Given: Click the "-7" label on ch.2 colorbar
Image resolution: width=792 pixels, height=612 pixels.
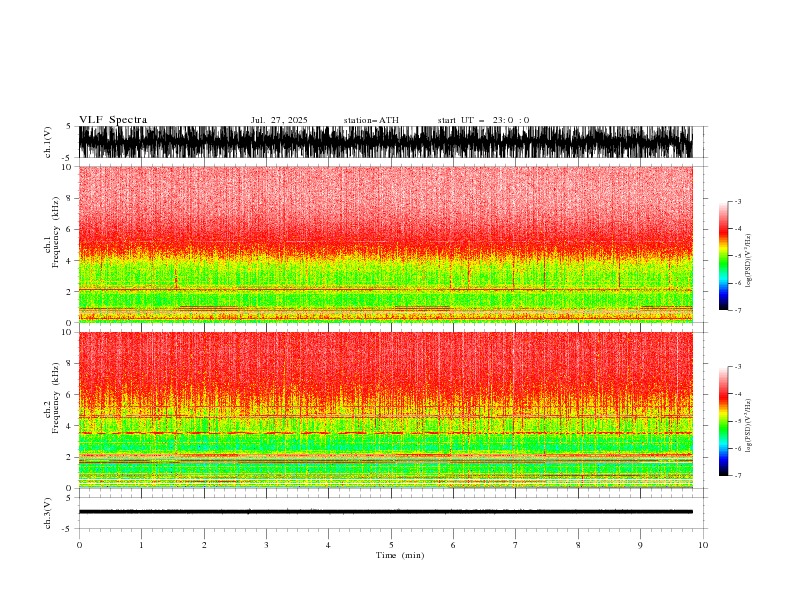Looking at the screenshot, I should click(x=738, y=475).
